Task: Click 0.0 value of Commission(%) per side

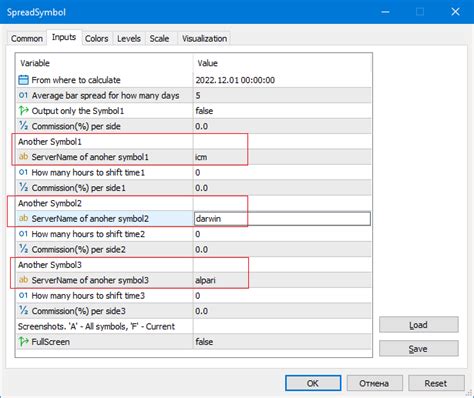Action: pyautogui.click(x=202, y=126)
